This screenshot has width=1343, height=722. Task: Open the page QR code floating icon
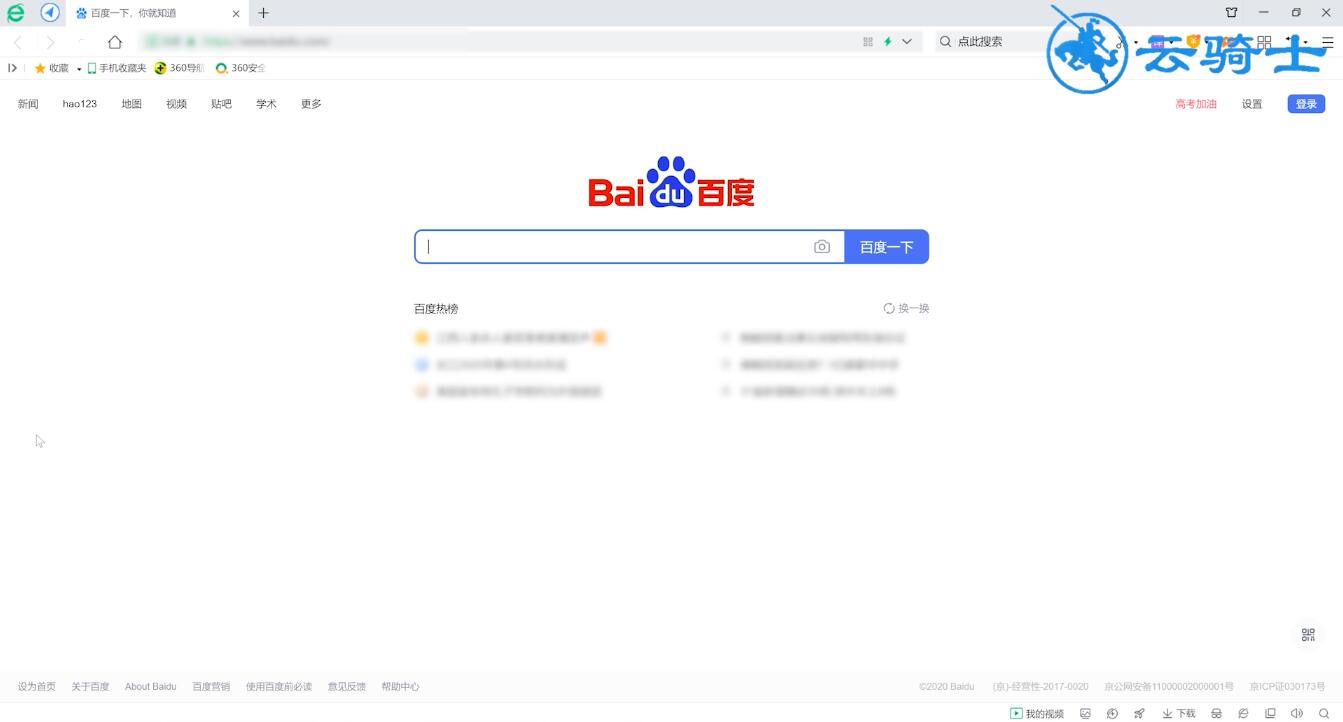(x=1308, y=635)
